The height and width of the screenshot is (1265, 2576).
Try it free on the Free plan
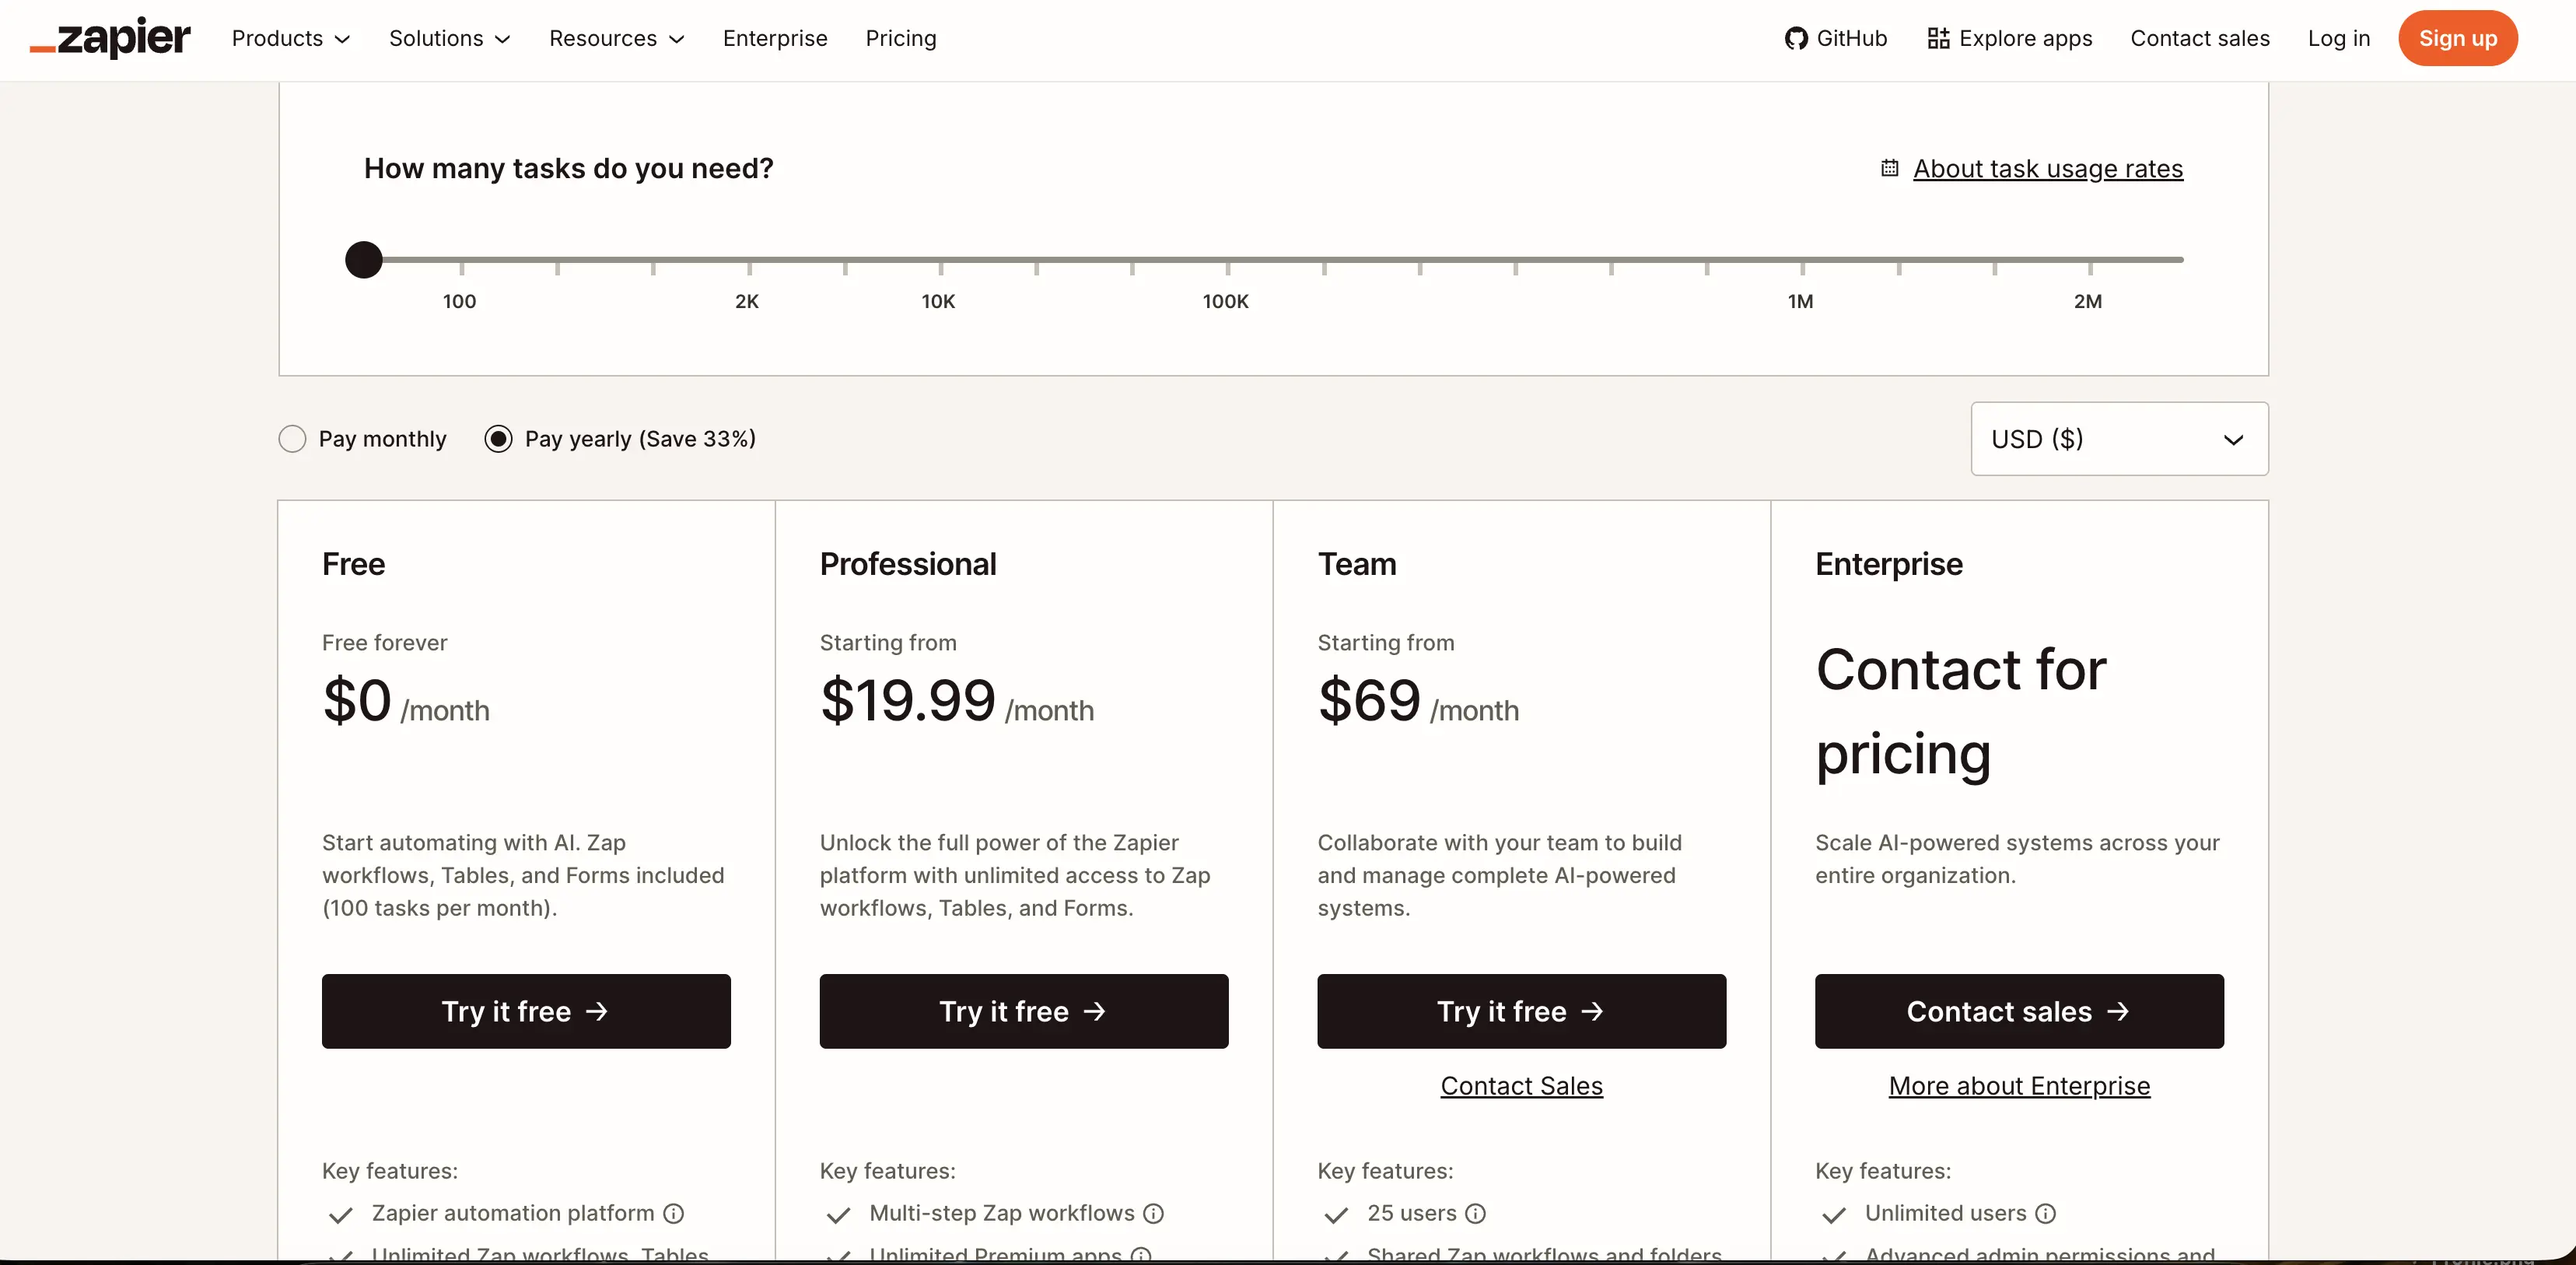[x=526, y=1011]
